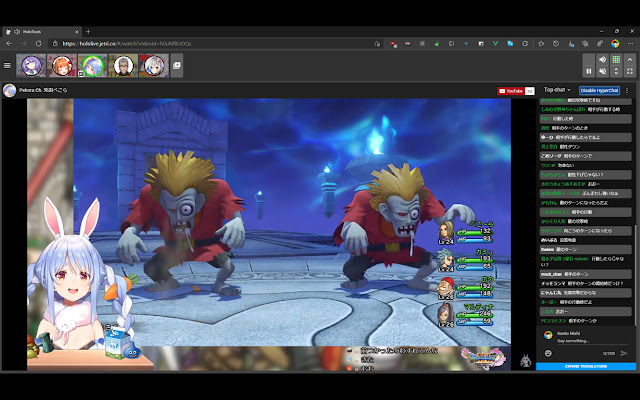640x400 pixels.
Task: Select the white-haired streamer thumbnail
Action: point(154,66)
